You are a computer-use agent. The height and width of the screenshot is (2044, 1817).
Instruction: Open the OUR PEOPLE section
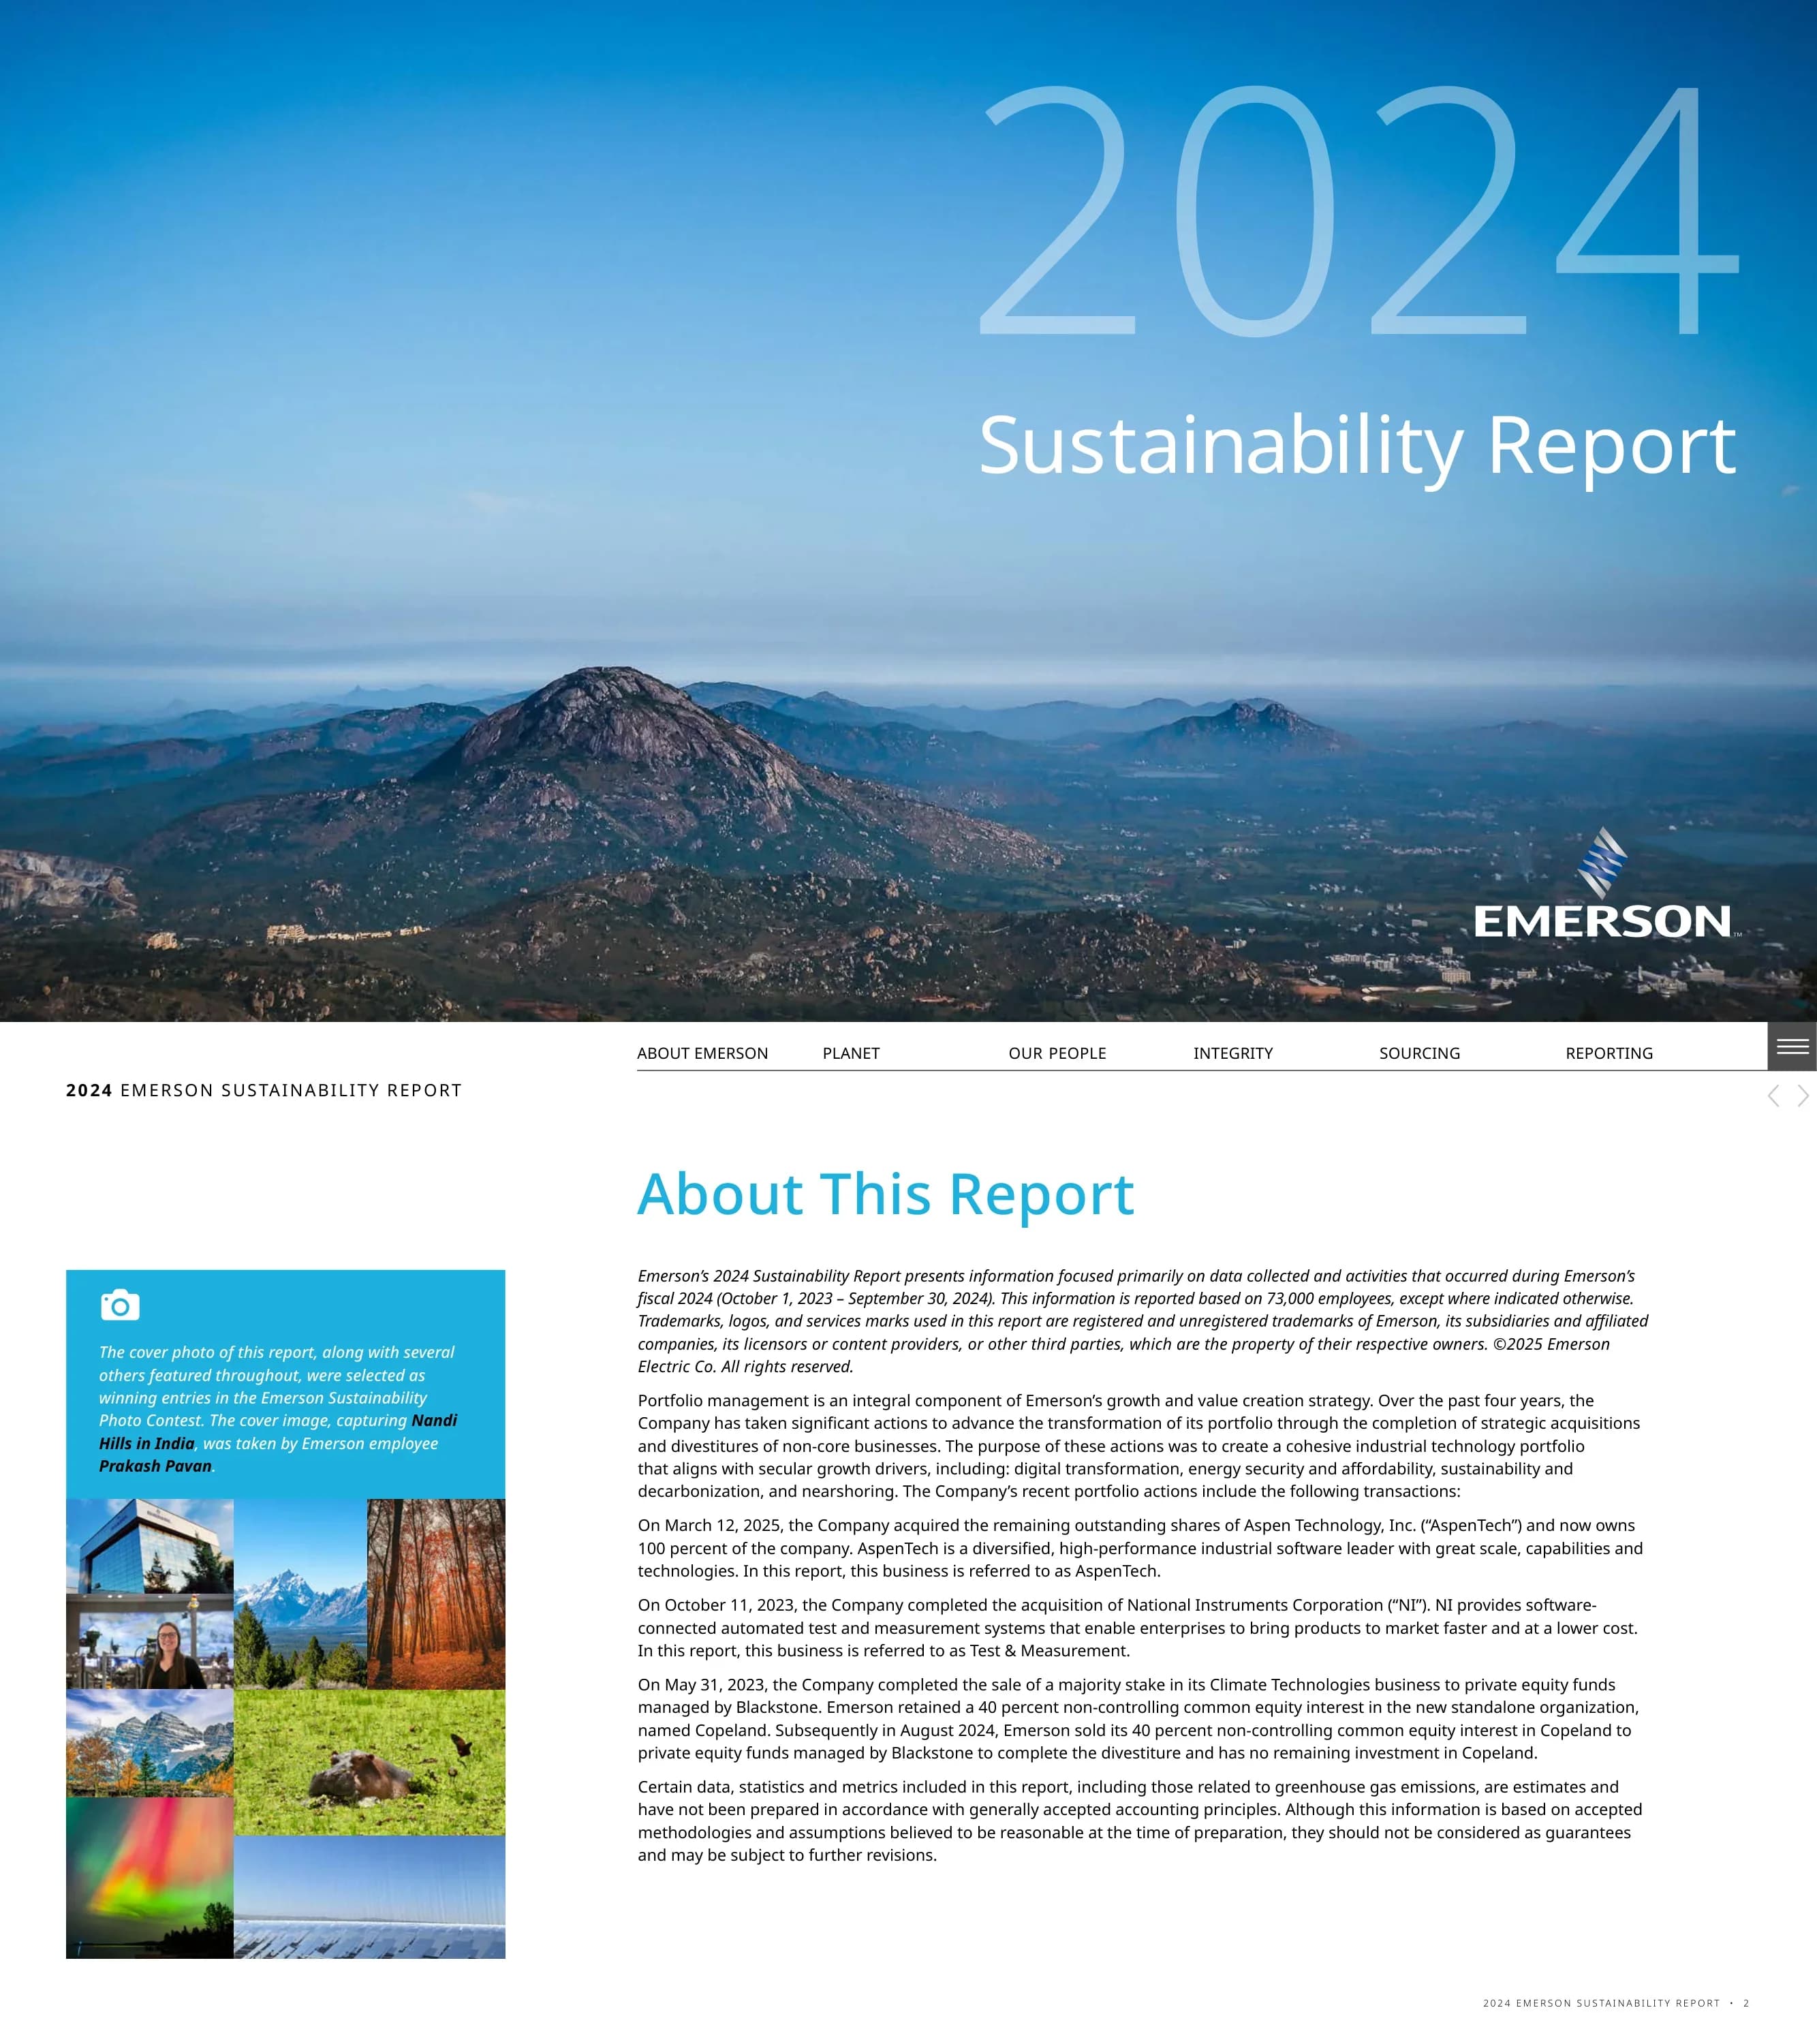[1057, 1053]
